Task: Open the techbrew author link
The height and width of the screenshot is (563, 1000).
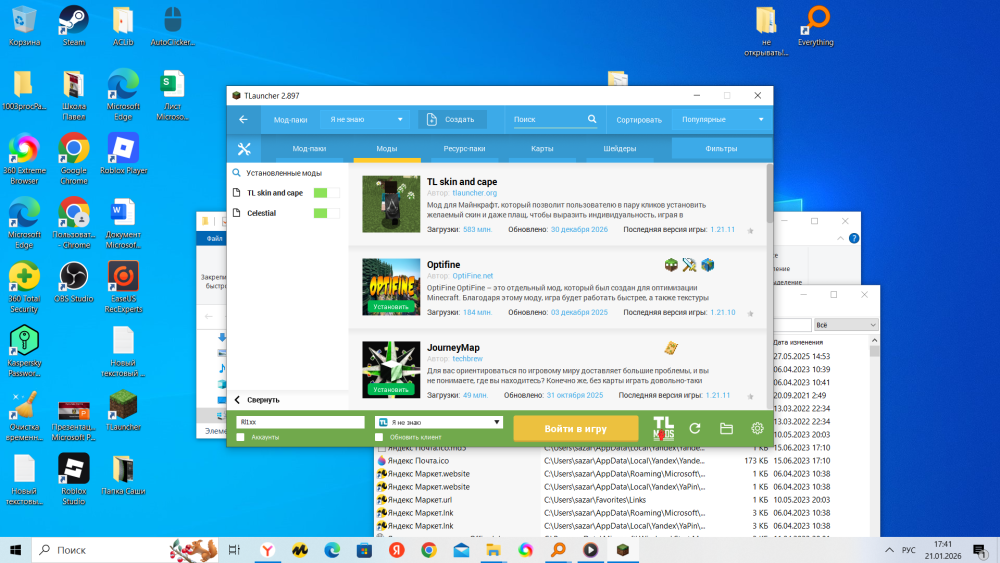Action: pos(467,359)
